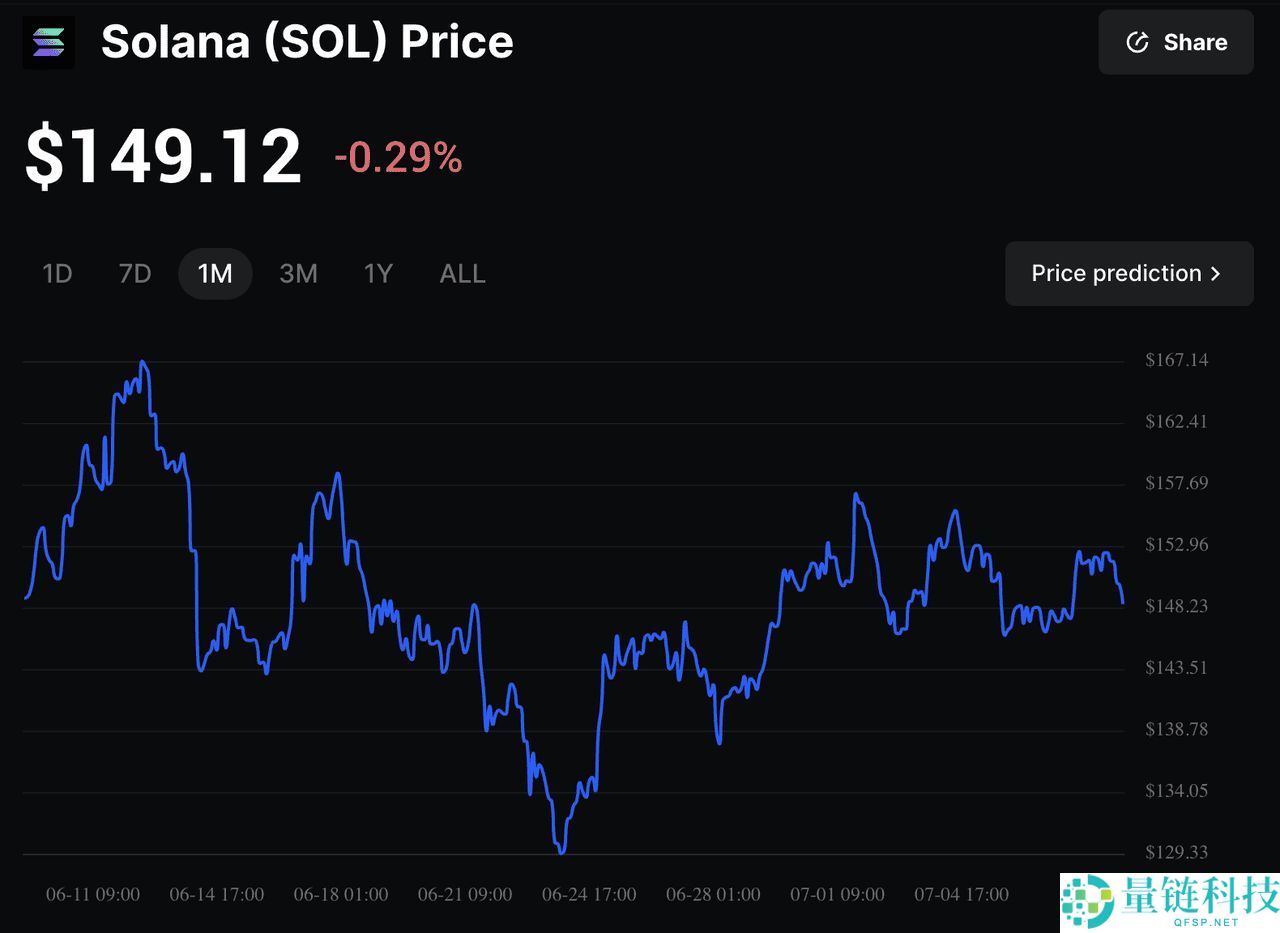
Task: Show the 1Y price history
Action: click(378, 273)
